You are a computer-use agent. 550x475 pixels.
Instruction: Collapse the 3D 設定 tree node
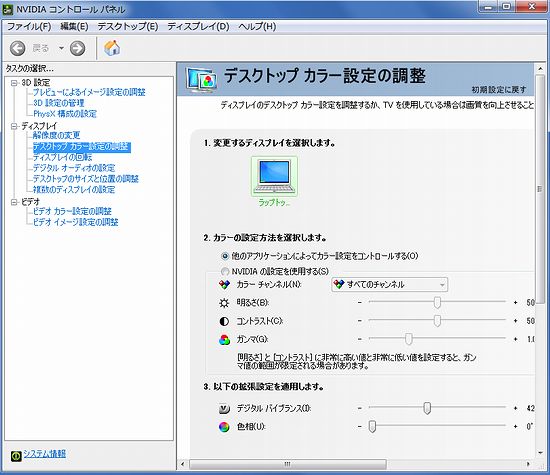pos(14,83)
